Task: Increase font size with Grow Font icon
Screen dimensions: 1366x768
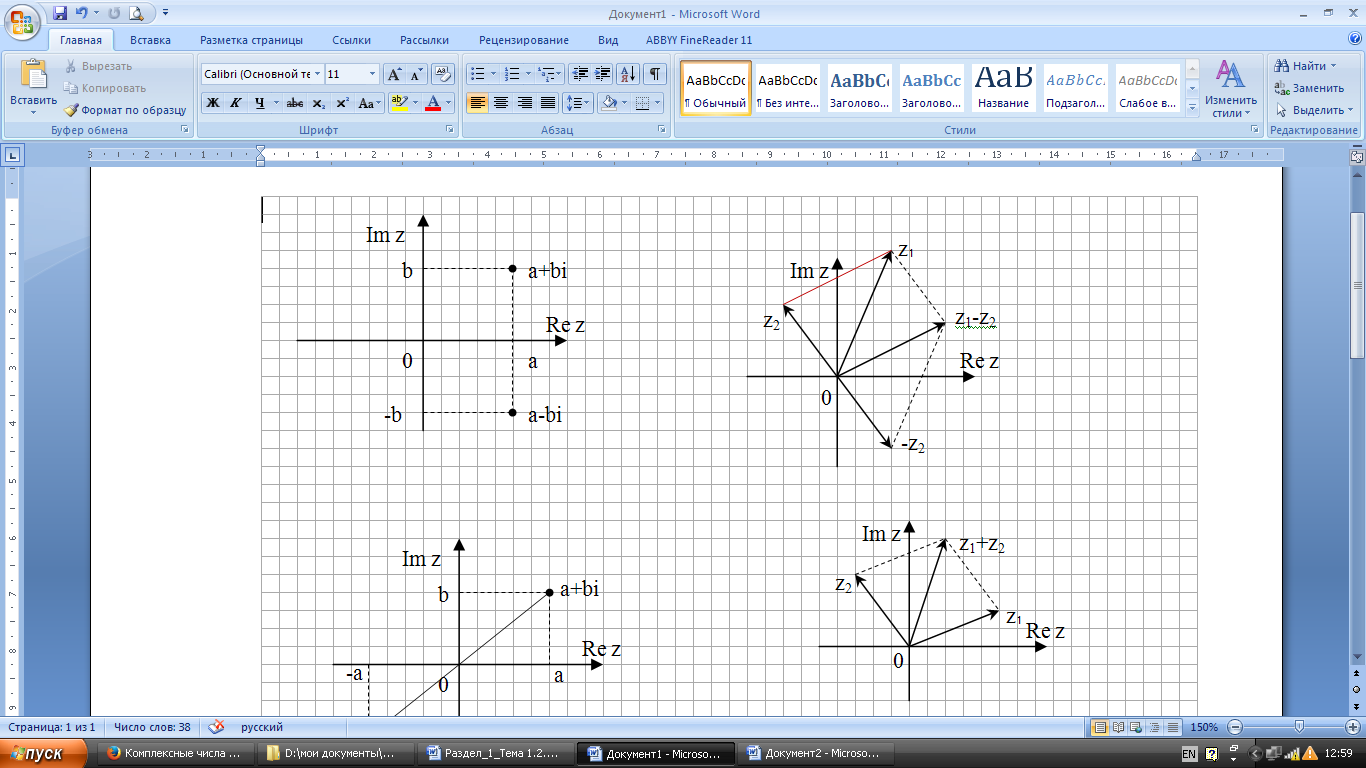Action: 395,74
